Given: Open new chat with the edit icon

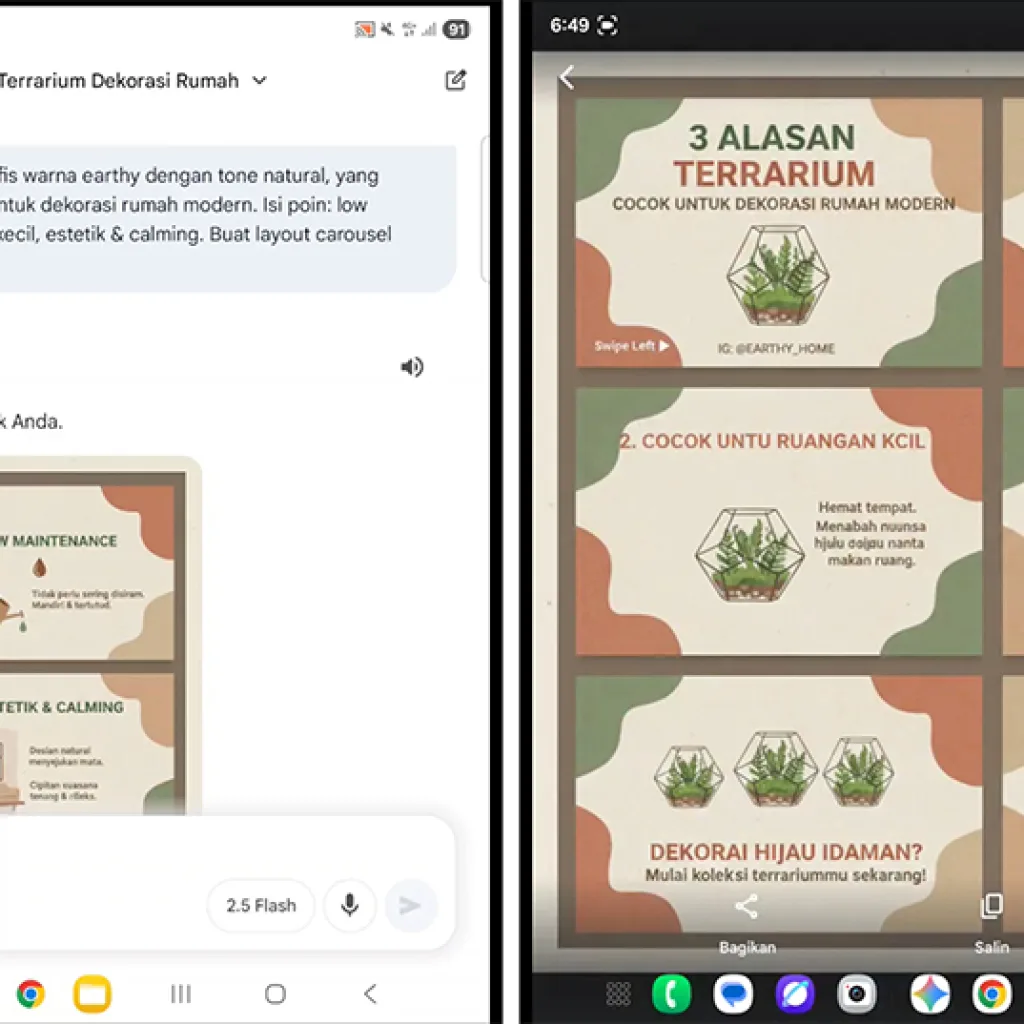Looking at the screenshot, I should (x=455, y=80).
